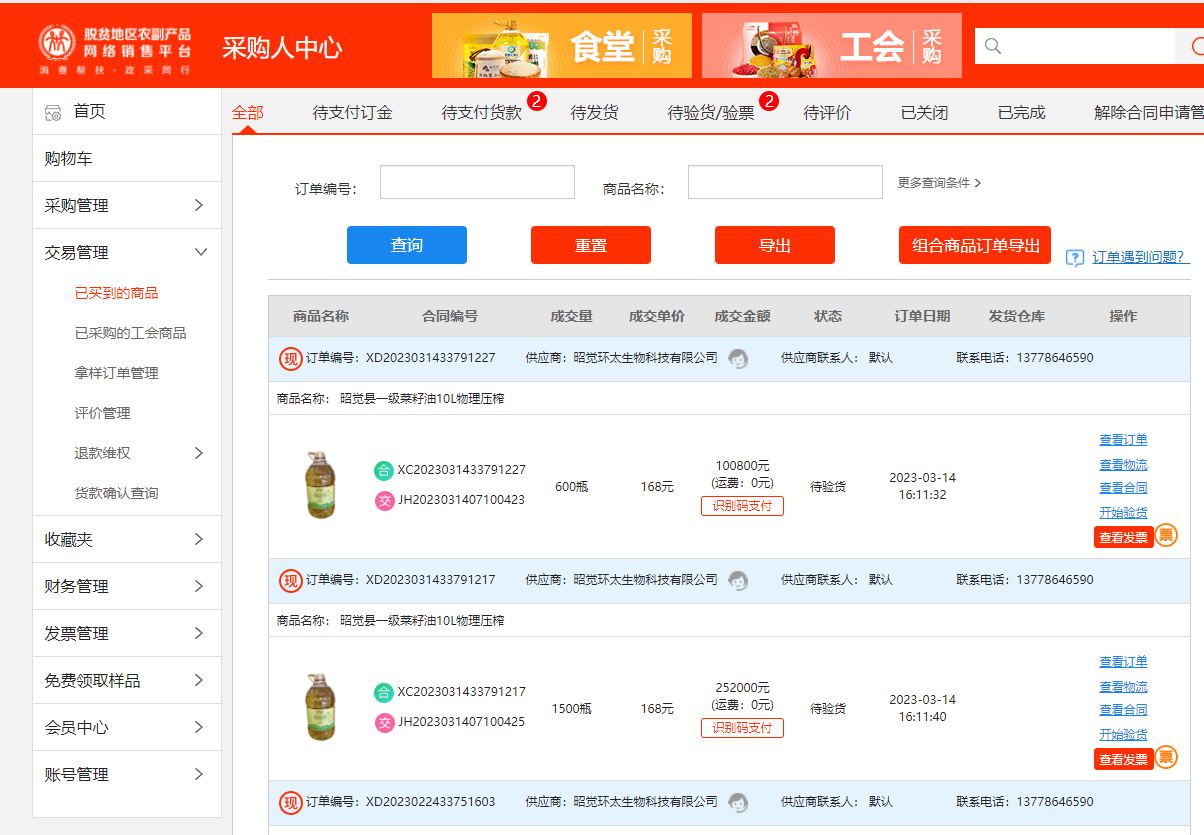Click into the 订单编号 input field
The image size is (1204, 835).
point(477,183)
